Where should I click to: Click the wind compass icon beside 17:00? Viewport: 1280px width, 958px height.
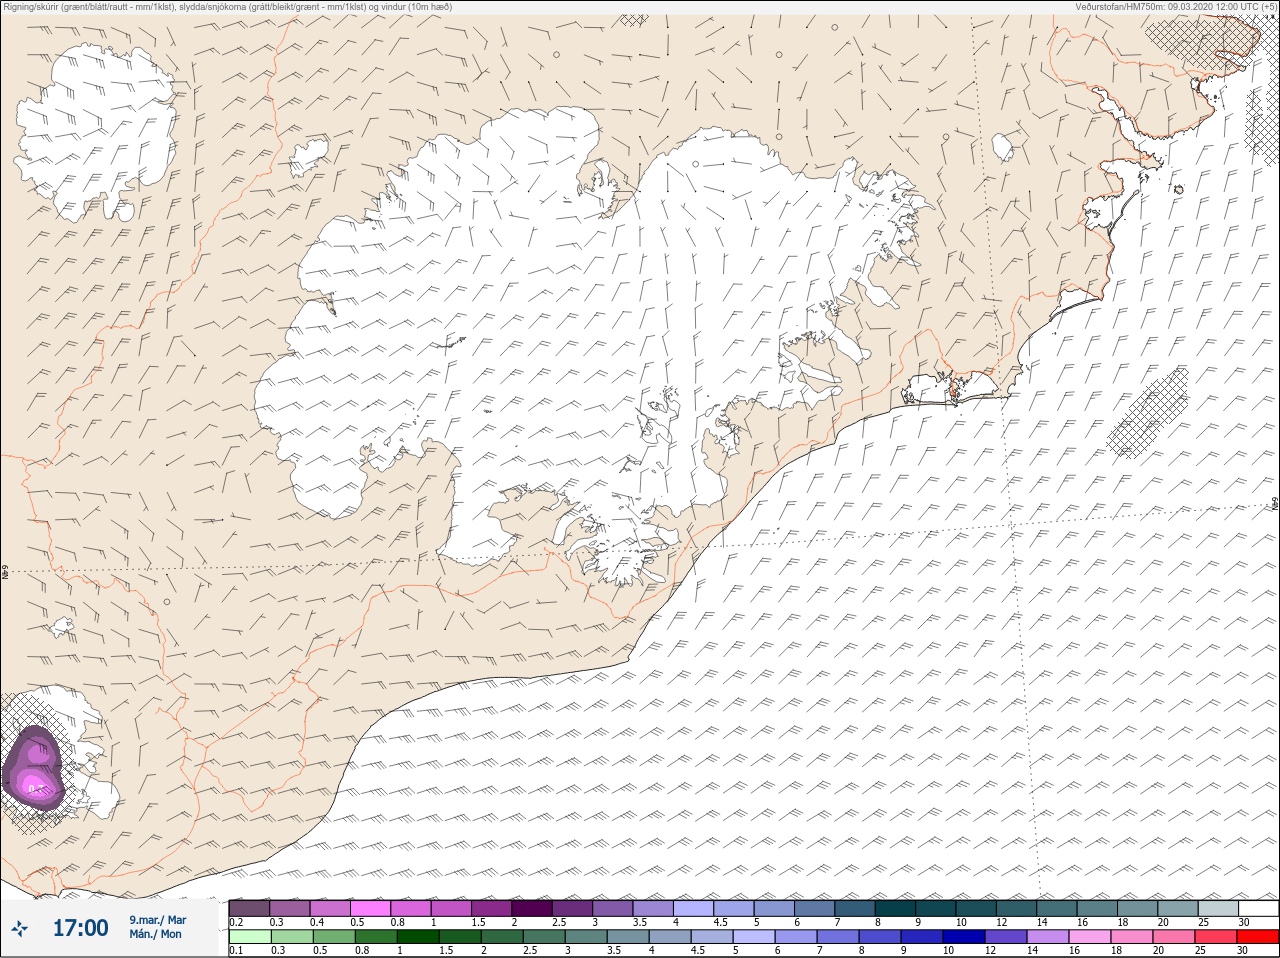[x=20, y=929]
